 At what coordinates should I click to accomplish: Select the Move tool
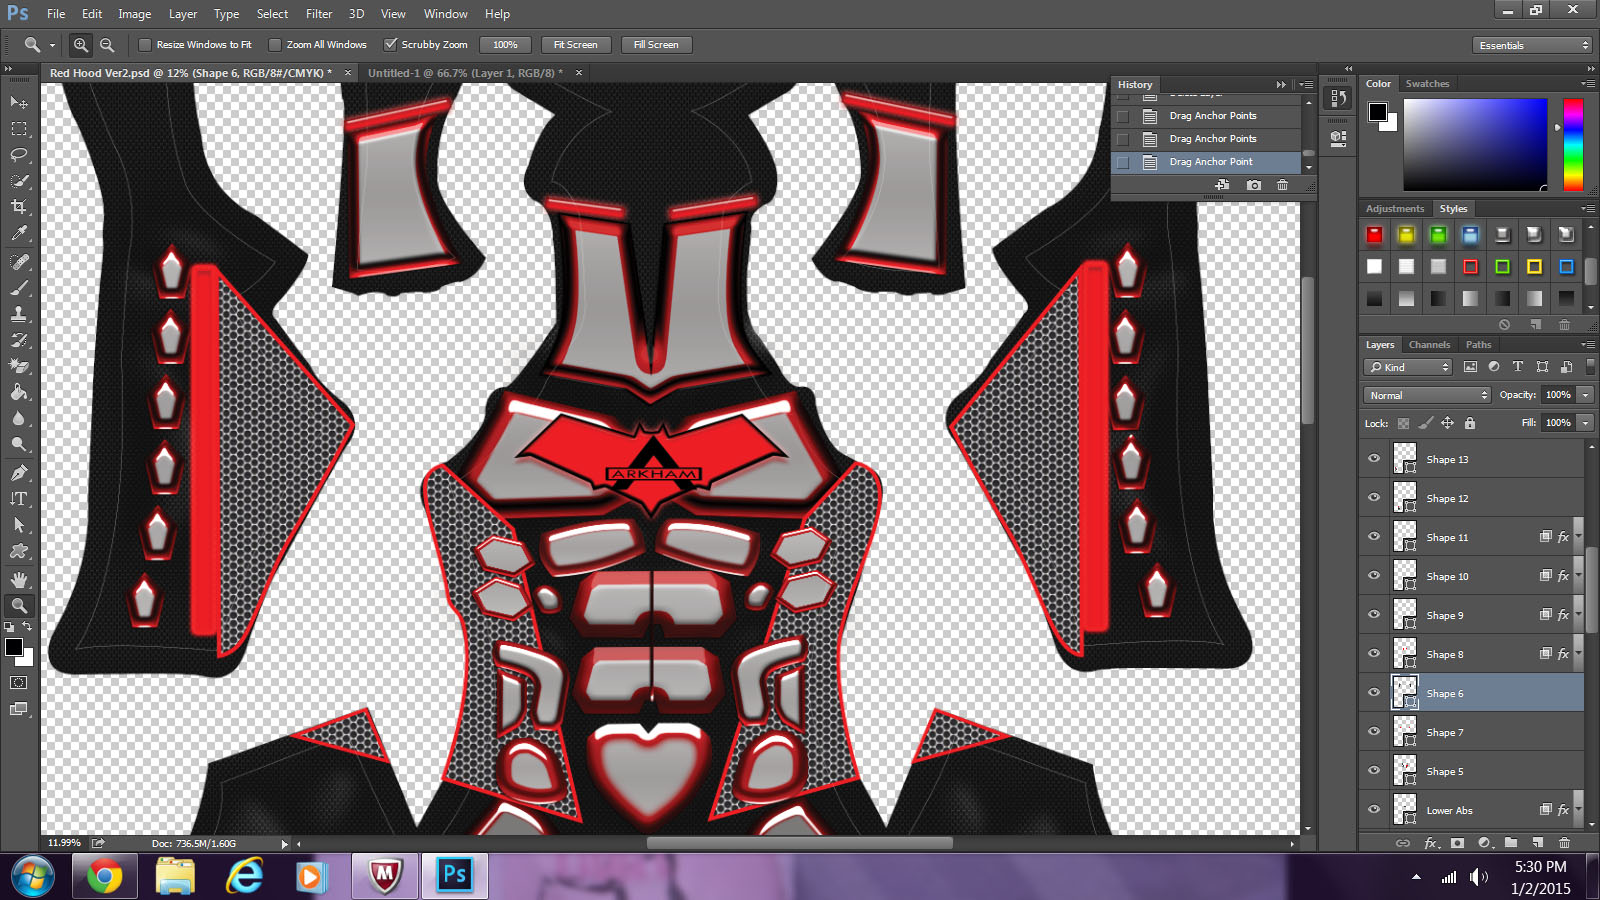[x=19, y=103]
